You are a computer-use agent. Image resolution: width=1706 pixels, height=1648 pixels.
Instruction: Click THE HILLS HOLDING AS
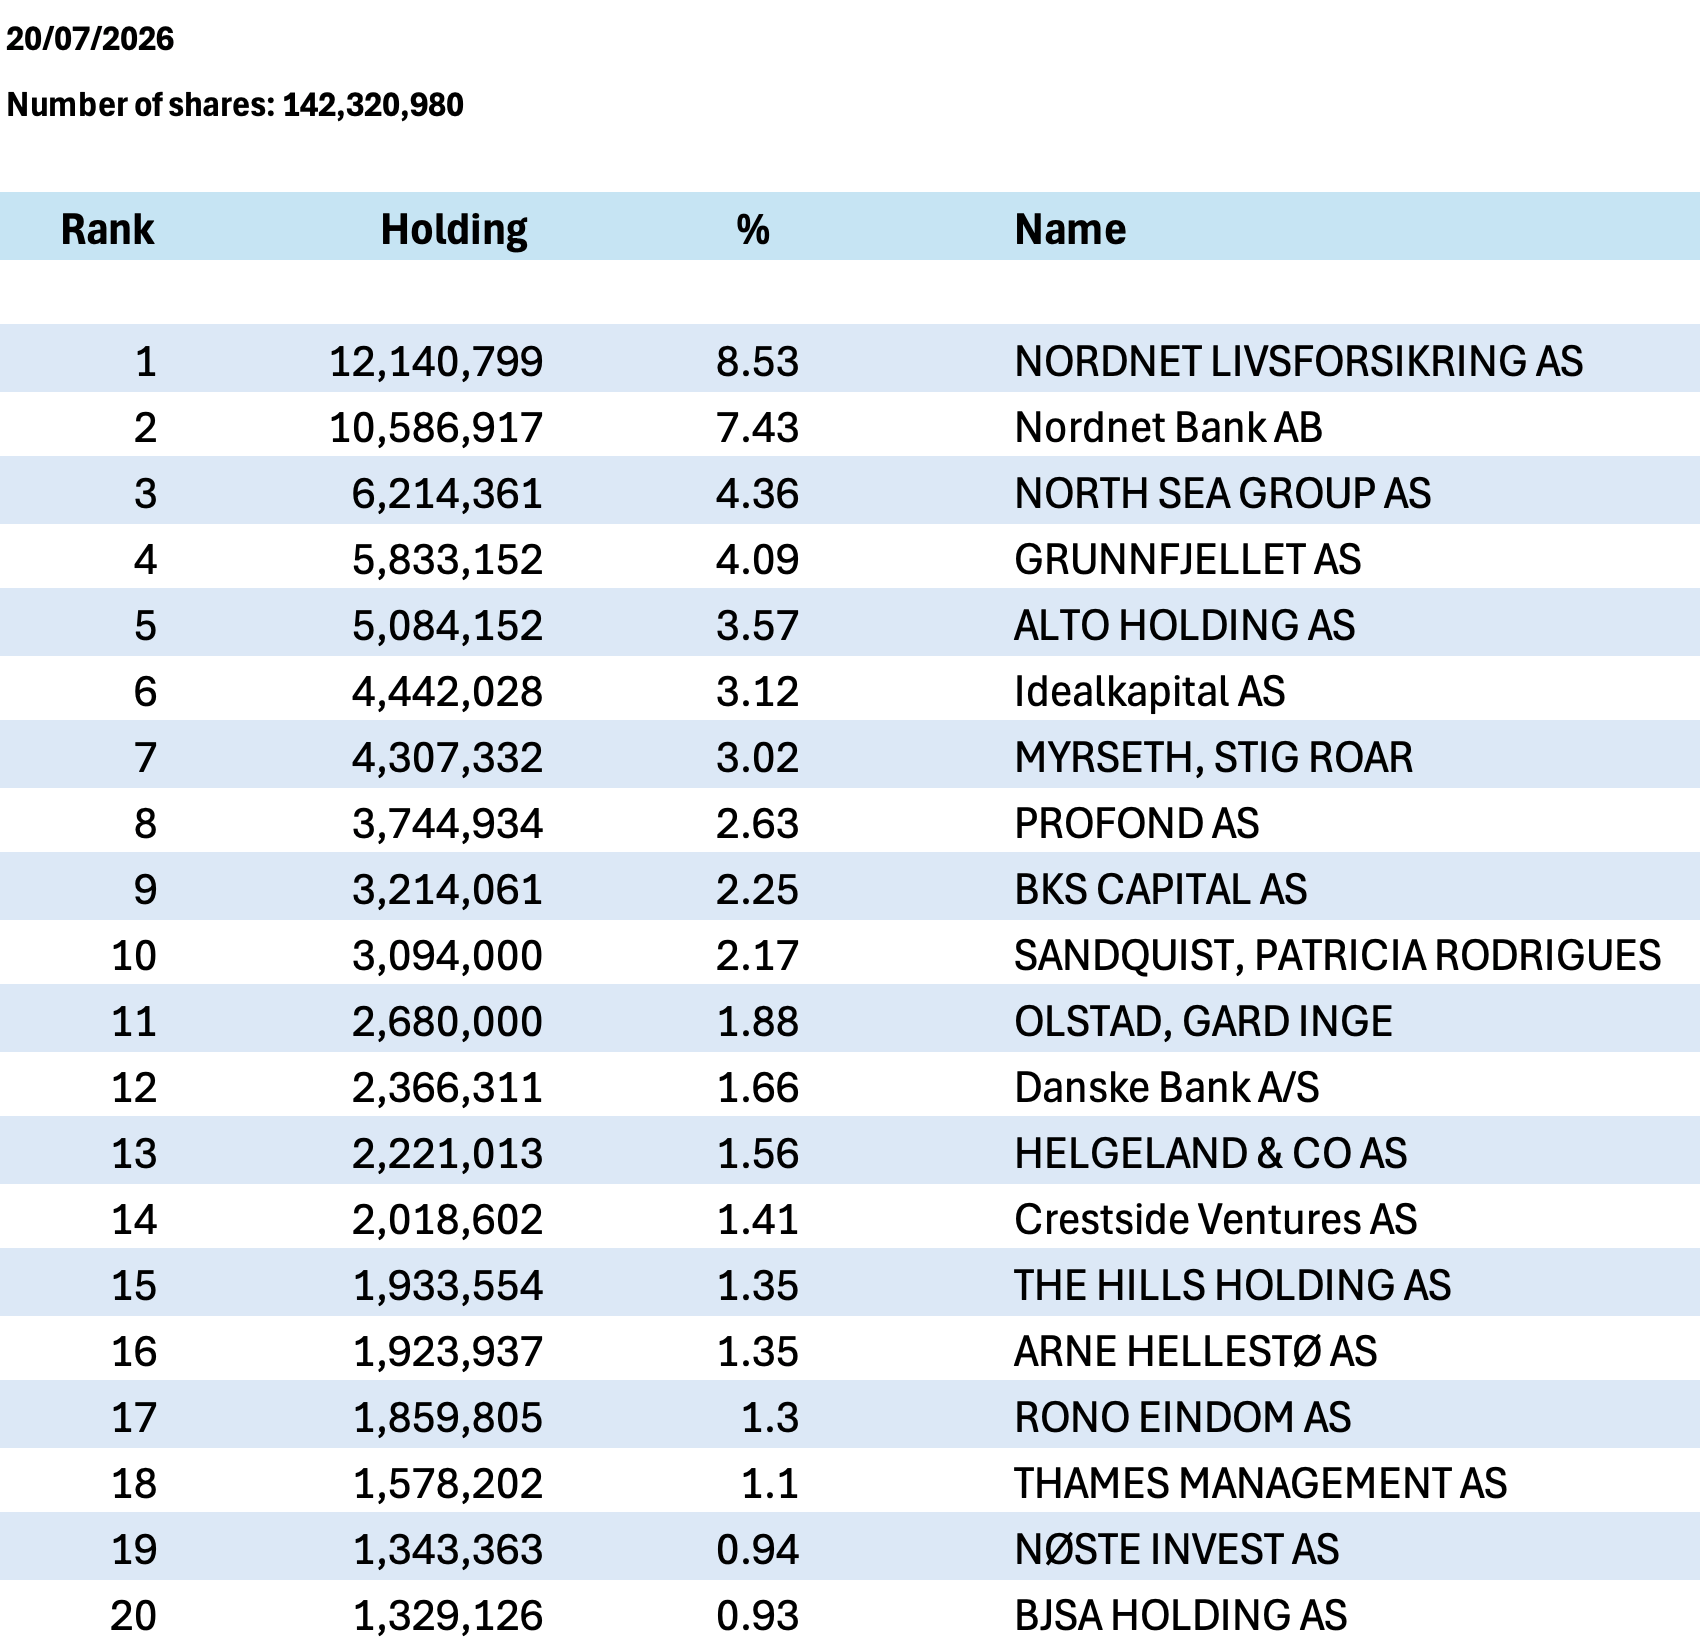coord(1232,1285)
